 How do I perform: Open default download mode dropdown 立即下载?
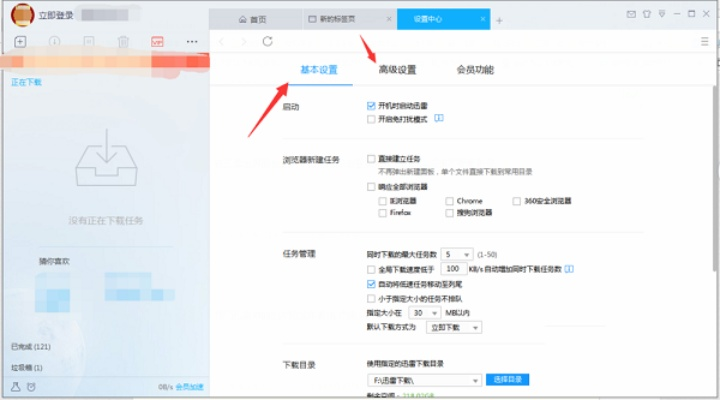454,327
